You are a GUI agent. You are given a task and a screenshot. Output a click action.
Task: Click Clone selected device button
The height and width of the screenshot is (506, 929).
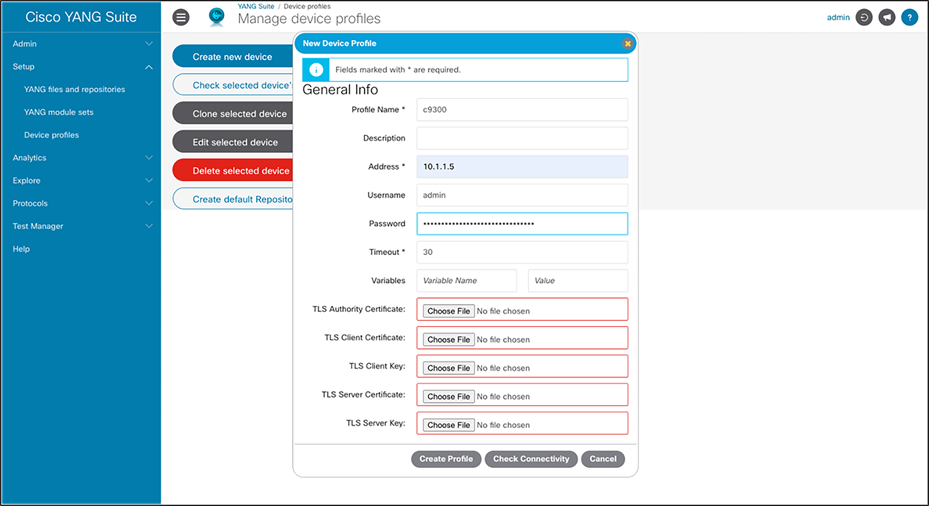tap(233, 114)
